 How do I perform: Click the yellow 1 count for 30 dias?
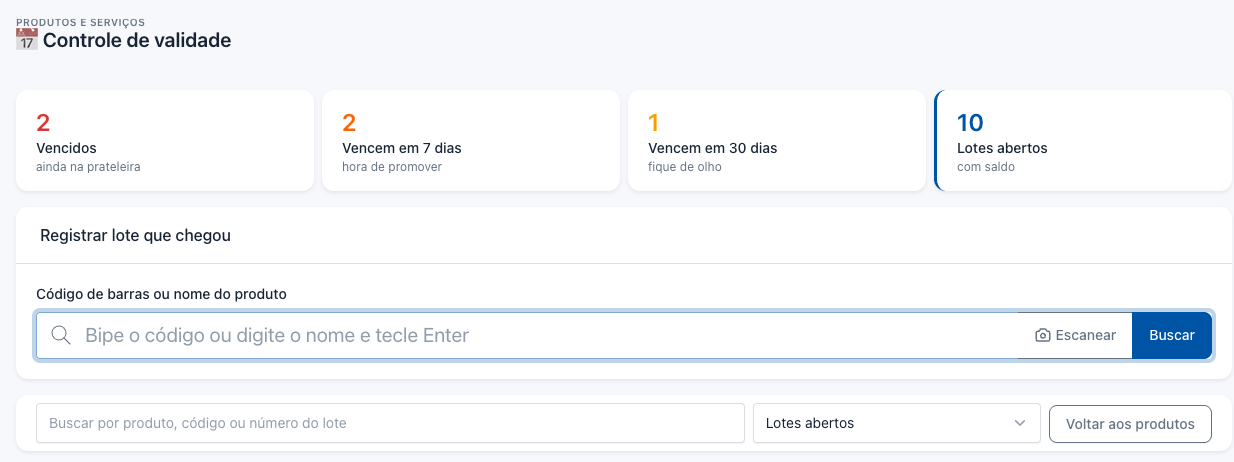pyautogui.click(x=654, y=123)
